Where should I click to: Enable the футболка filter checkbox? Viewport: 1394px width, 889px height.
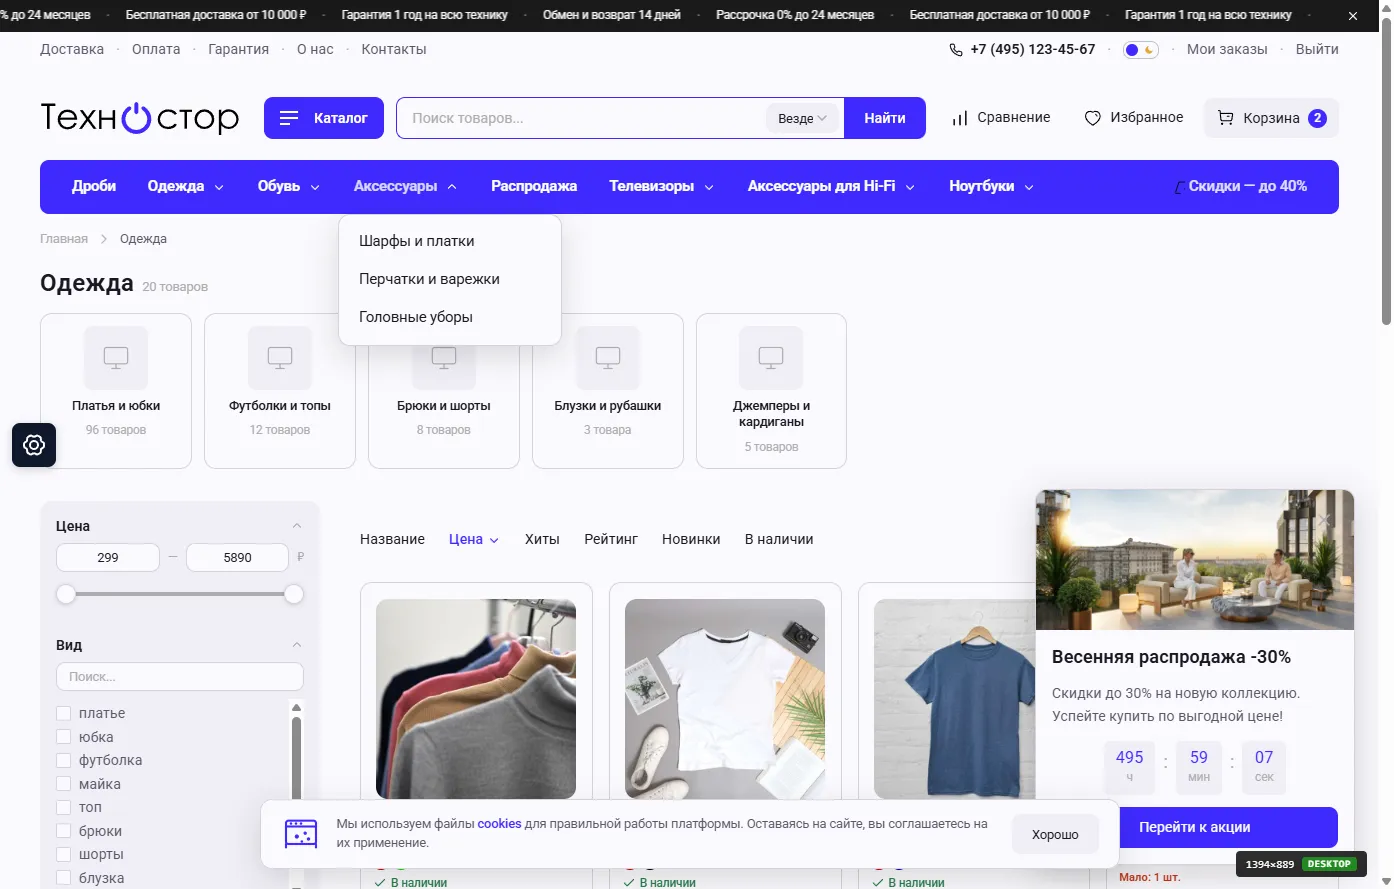[x=64, y=760]
